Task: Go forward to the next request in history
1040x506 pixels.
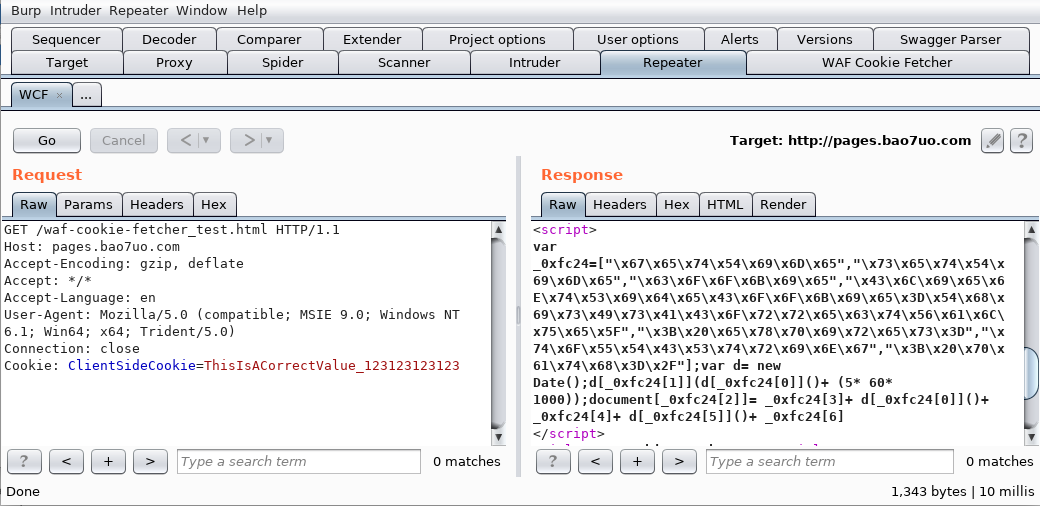Action: [x=248, y=141]
